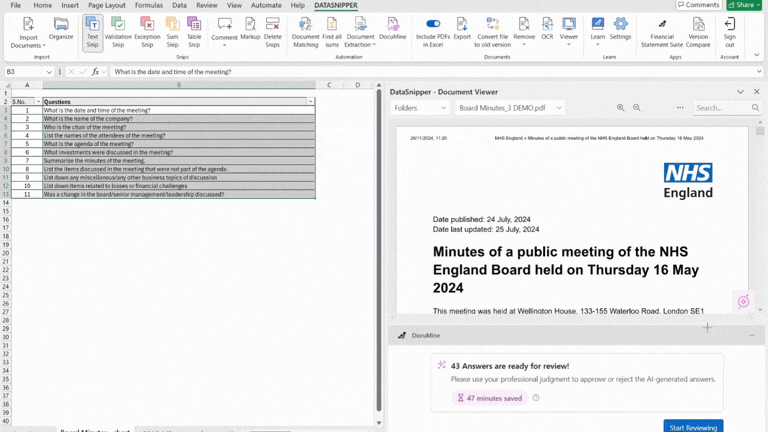Open the Name Box dropdown arrow
Image resolution: width=768 pixels, height=432 pixels.
coord(49,72)
